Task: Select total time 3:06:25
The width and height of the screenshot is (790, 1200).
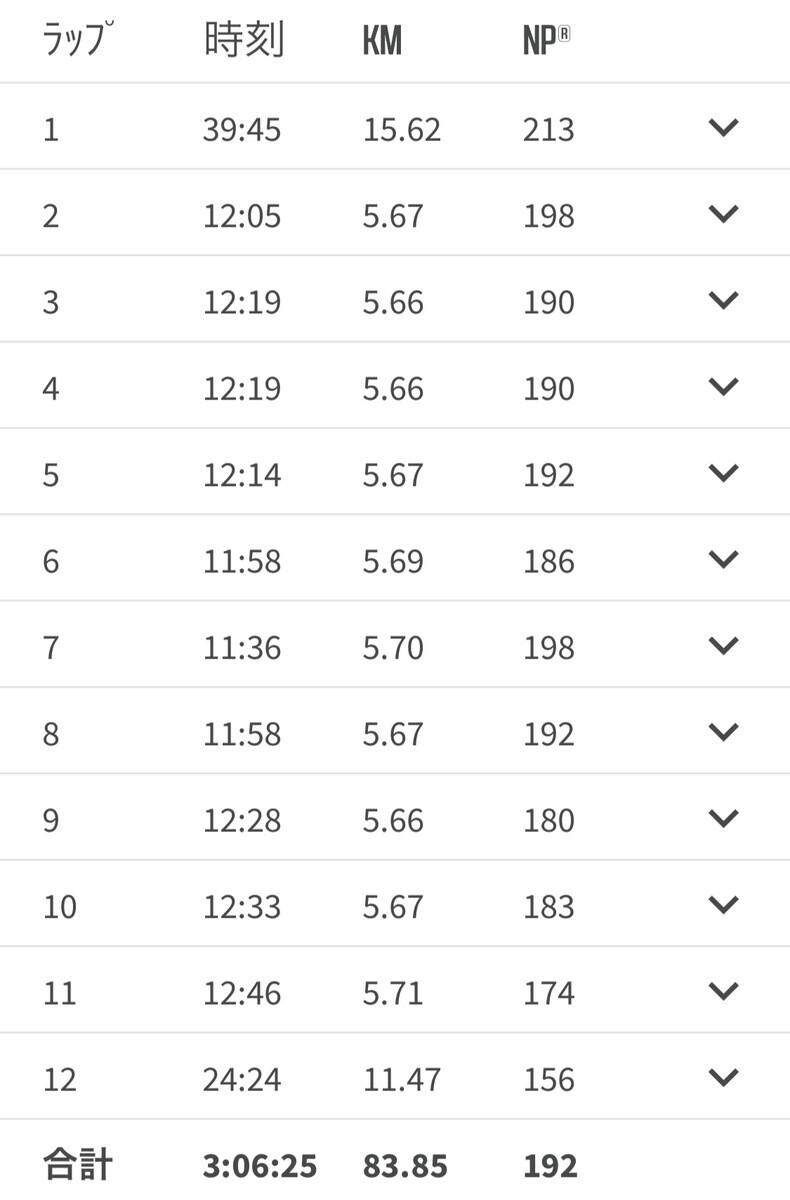Action: click(260, 1166)
